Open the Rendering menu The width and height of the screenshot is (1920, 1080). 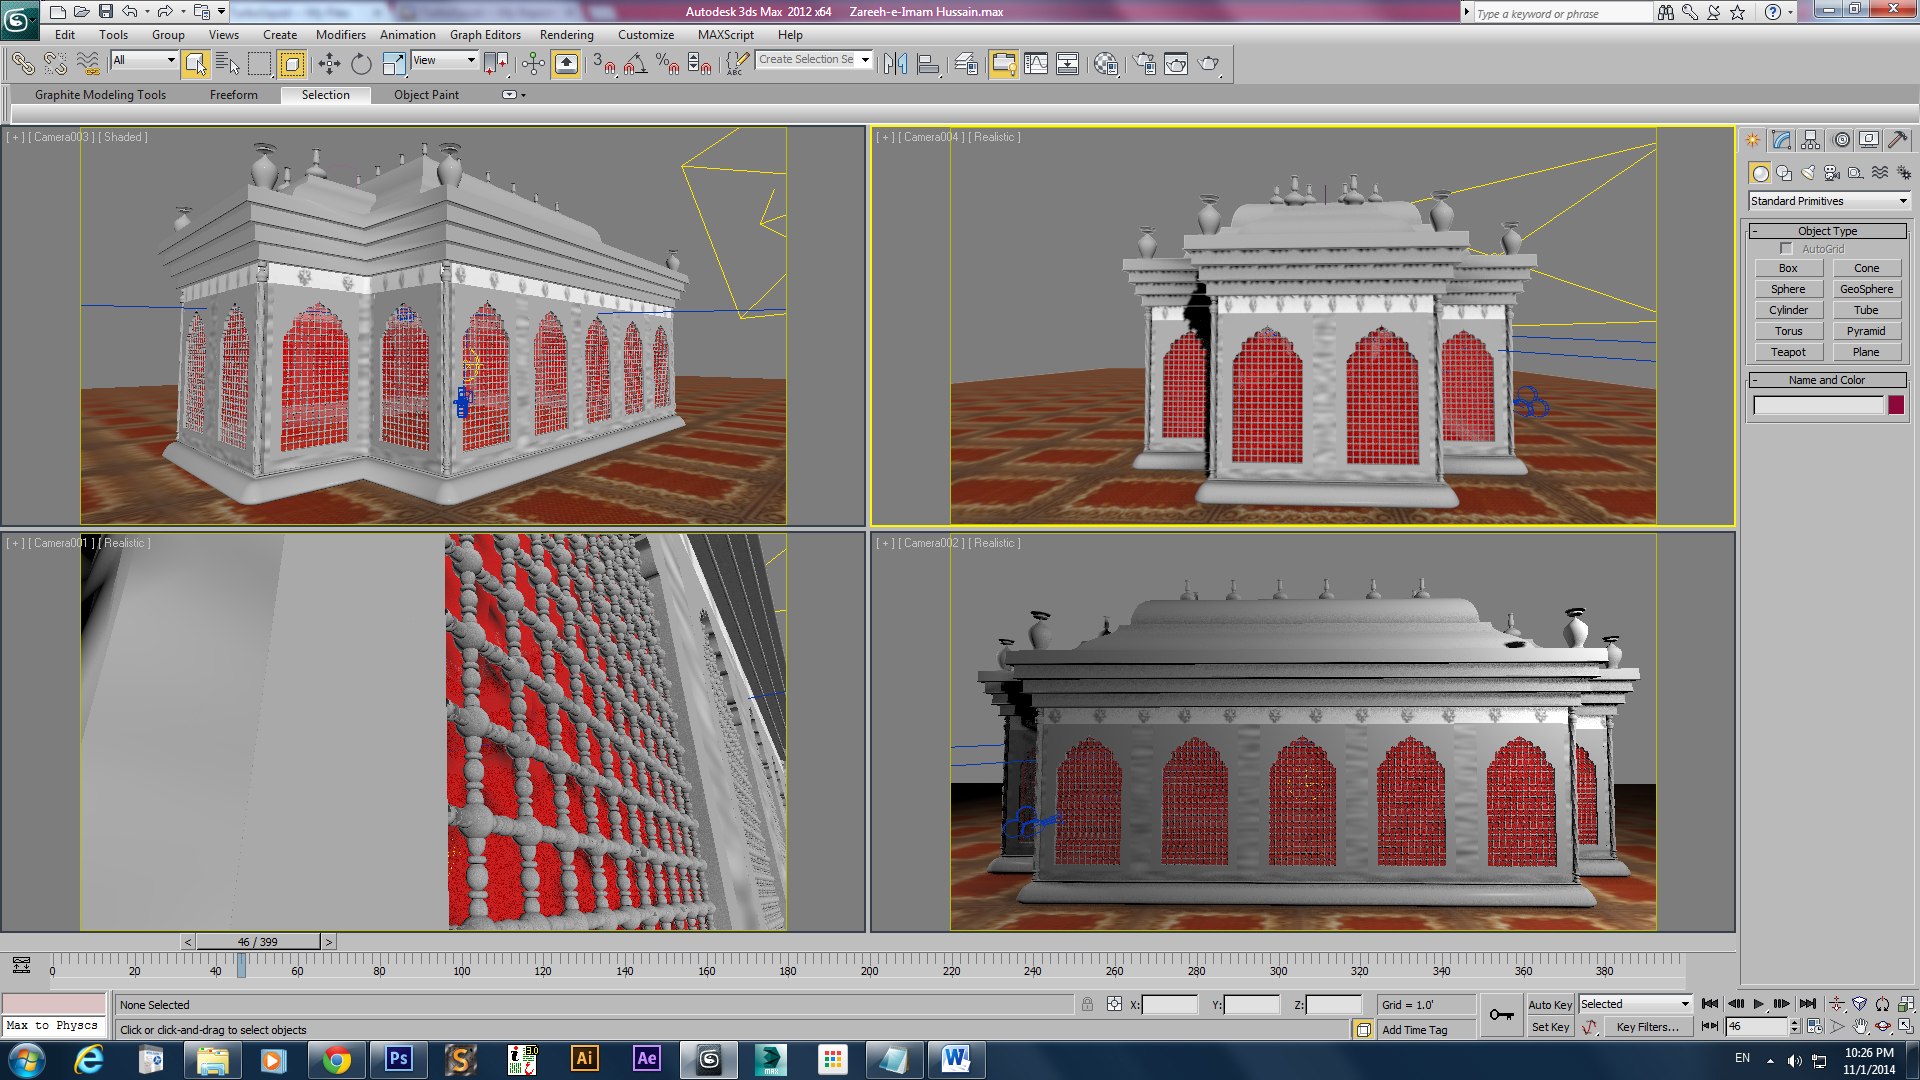coord(566,35)
